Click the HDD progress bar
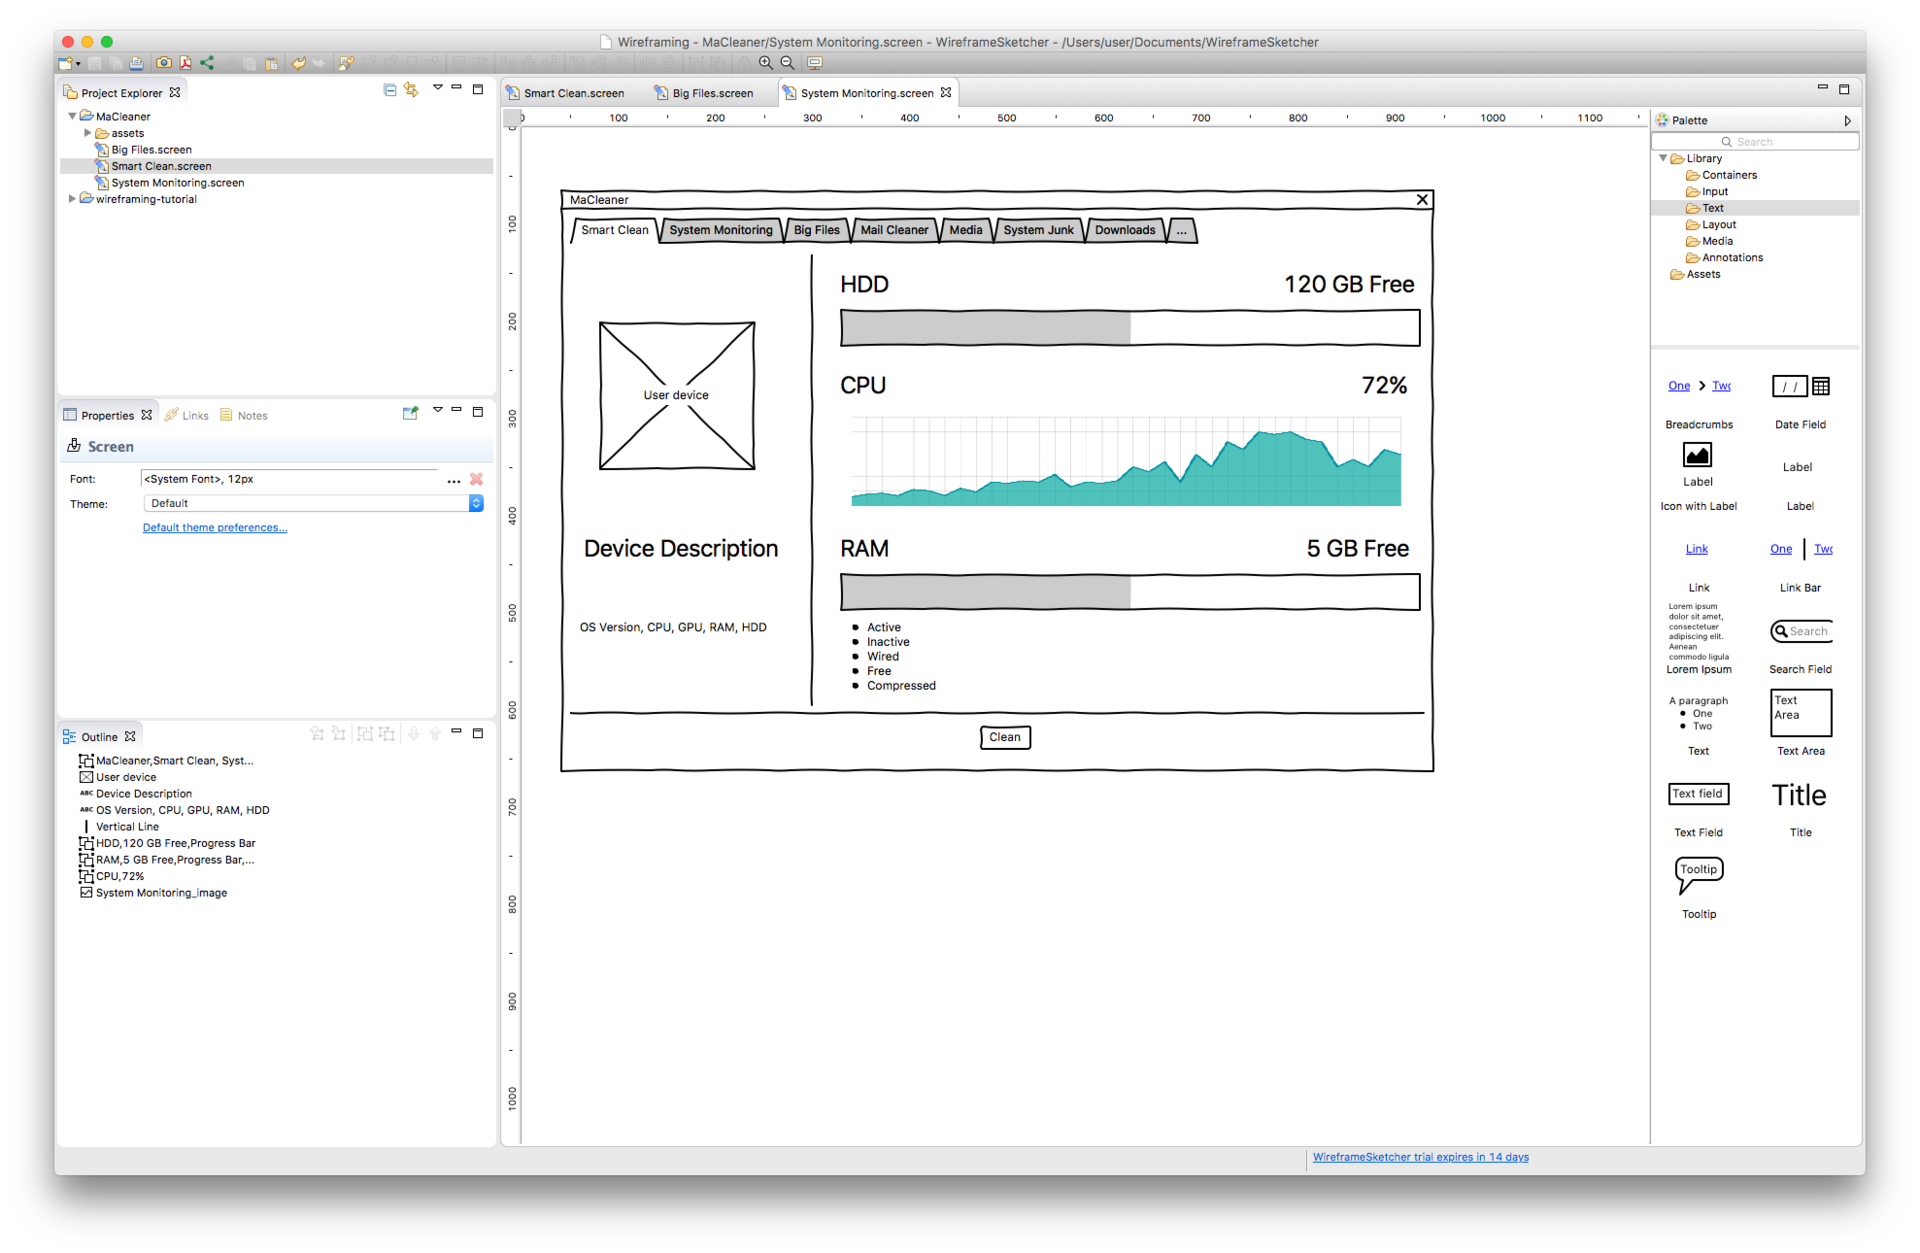Image resolution: width=1920 pixels, height=1253 pixels. coord(1129,328)
